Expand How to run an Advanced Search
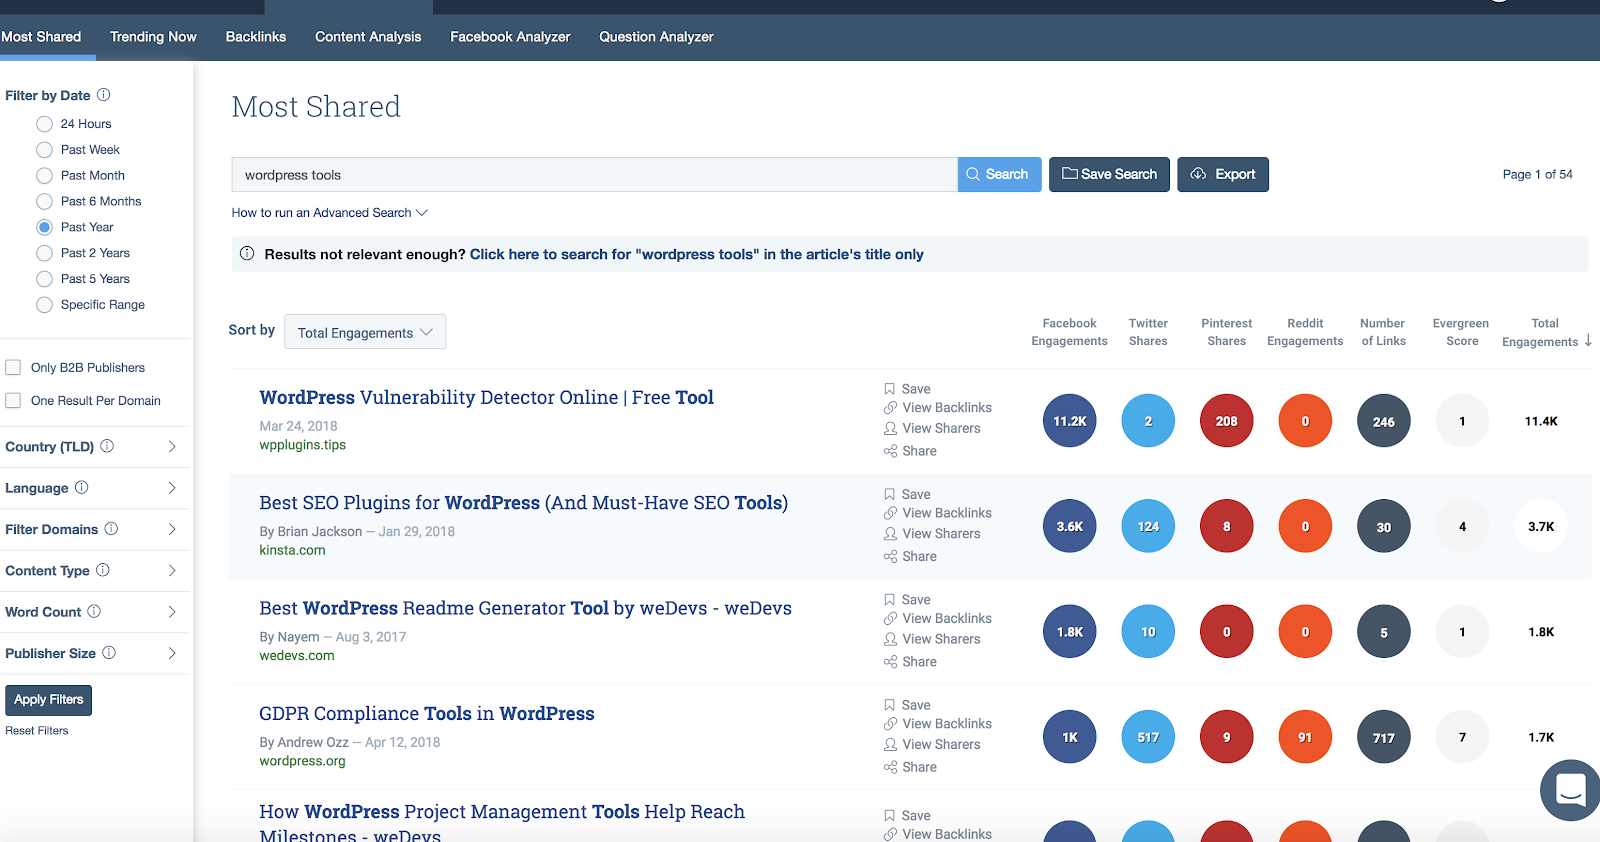The image size is (1600, 842). click(329, 213)
